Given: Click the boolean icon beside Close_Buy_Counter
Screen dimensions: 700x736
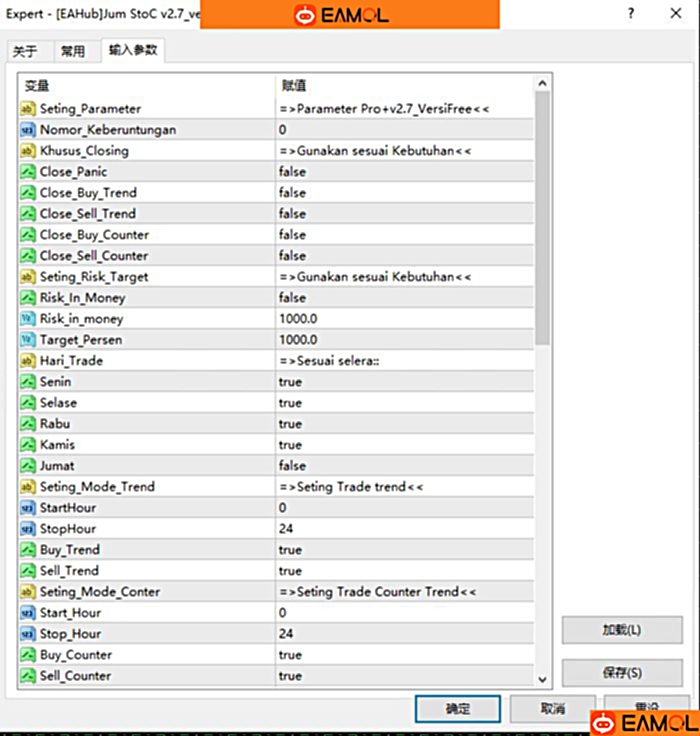Looking at the screenshot, I should (28, 235).
